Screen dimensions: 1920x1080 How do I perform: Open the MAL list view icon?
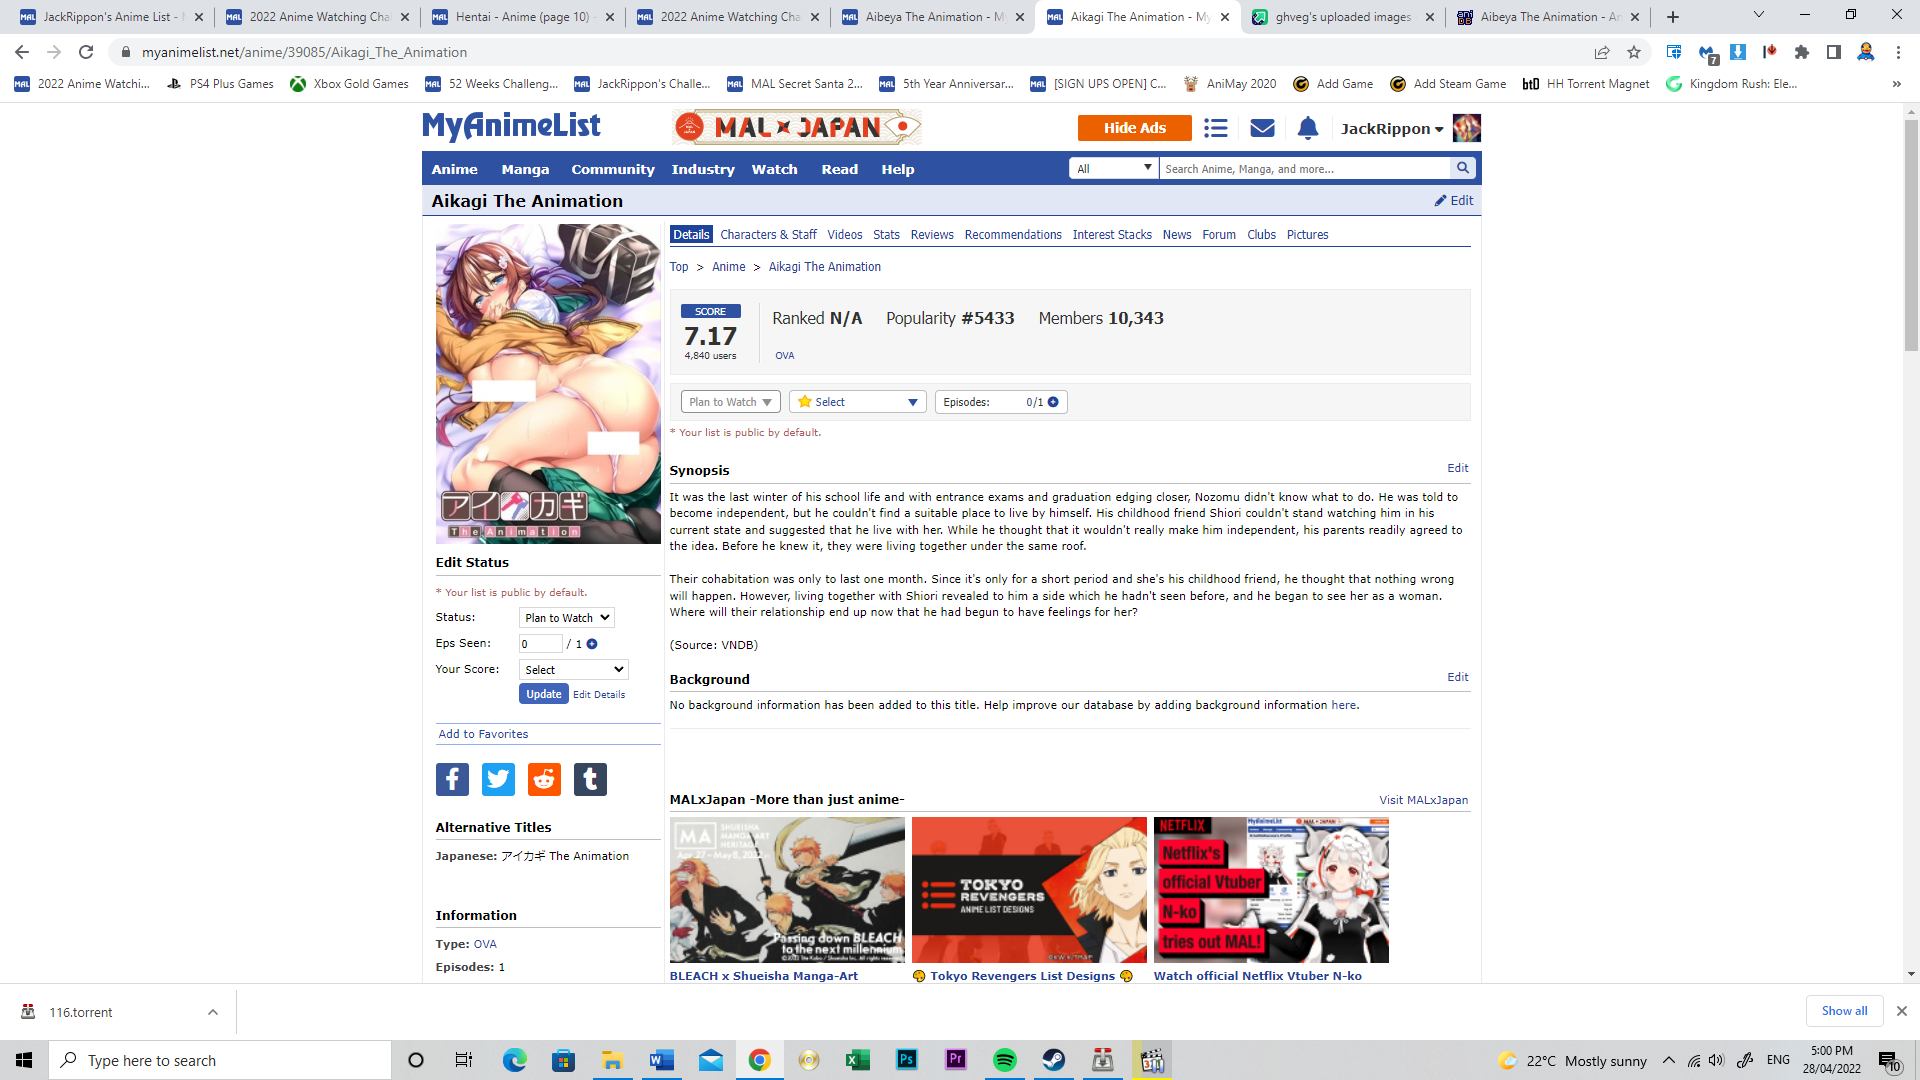(x=1215, y=128)
